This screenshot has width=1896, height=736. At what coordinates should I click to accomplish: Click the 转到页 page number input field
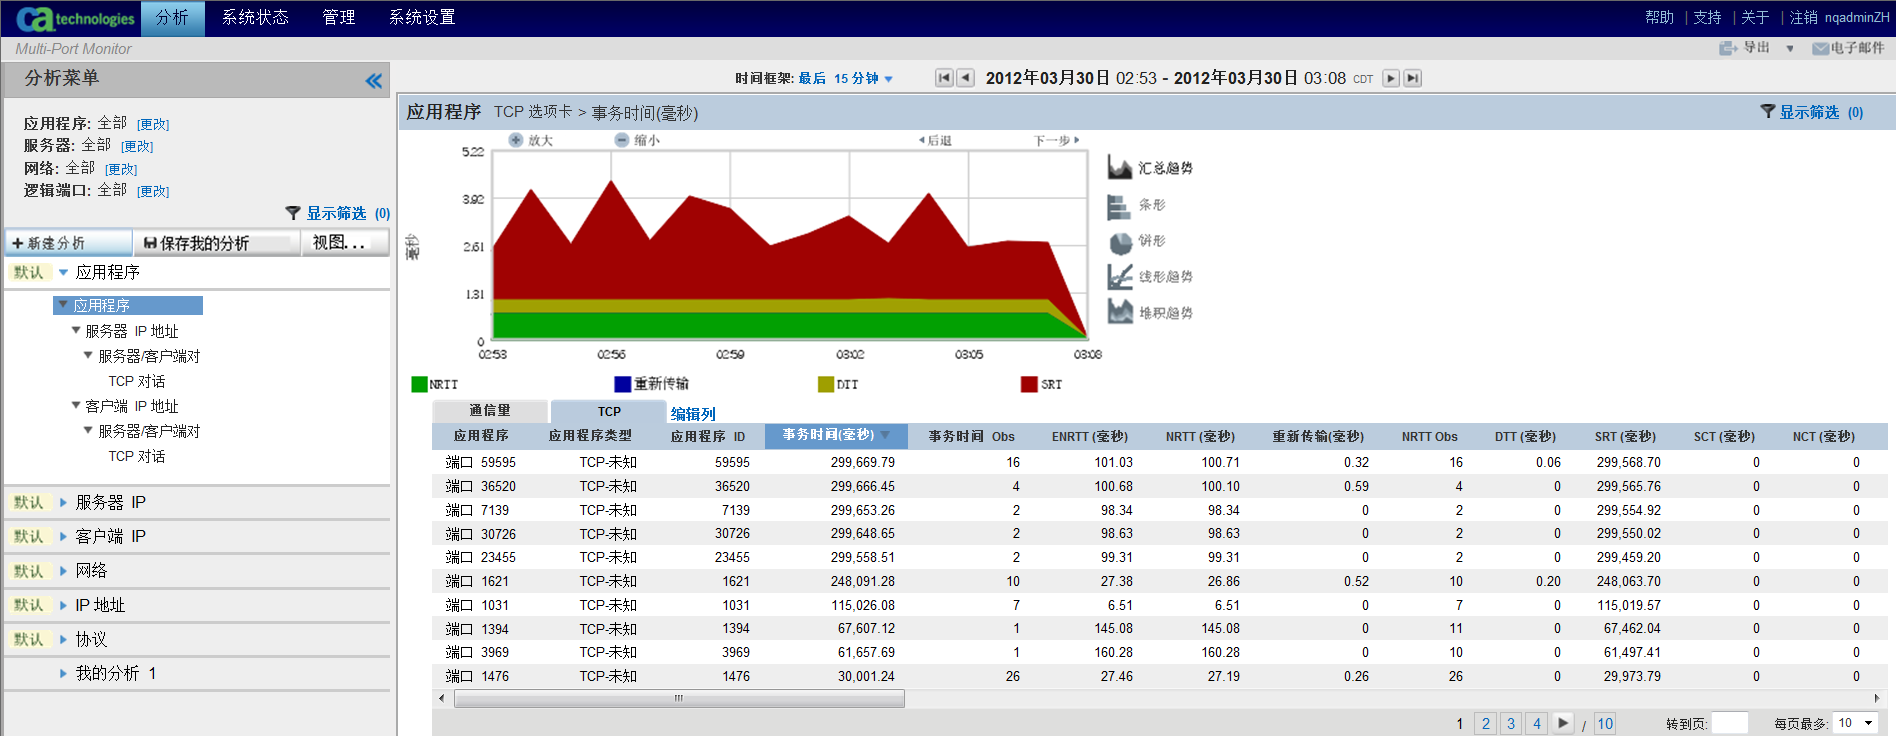(1729, 723)
